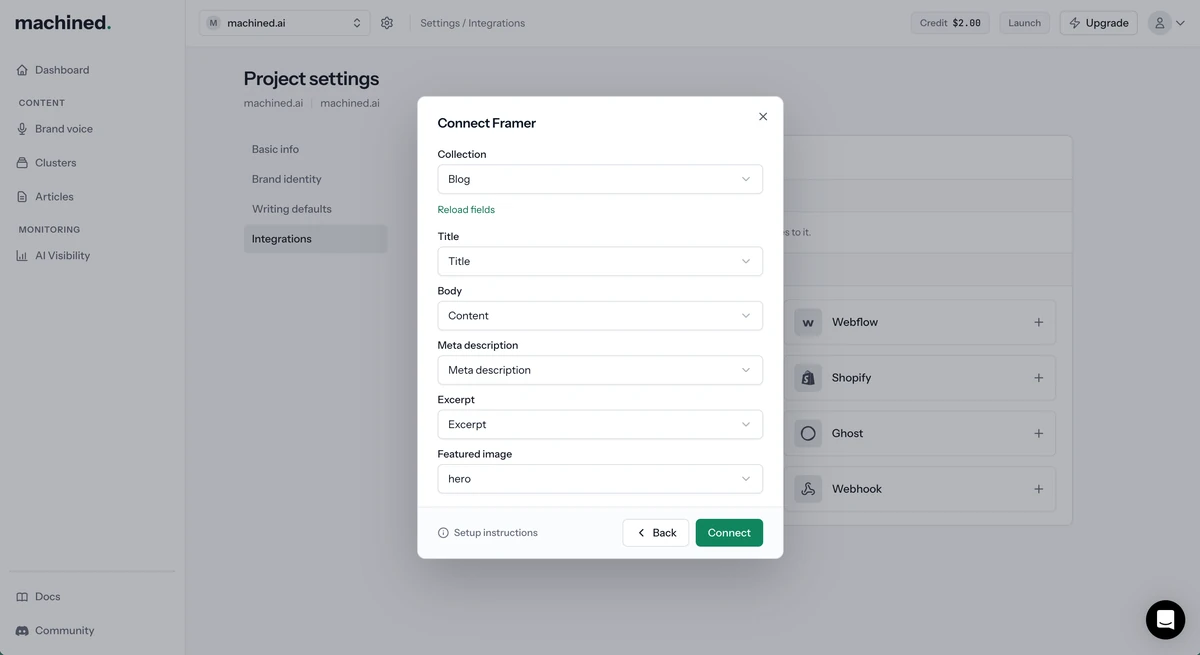The width and height of the screenshot is (1200, 655).
Task: Open the chat support widget
Action: click(x=1165, y=620)
